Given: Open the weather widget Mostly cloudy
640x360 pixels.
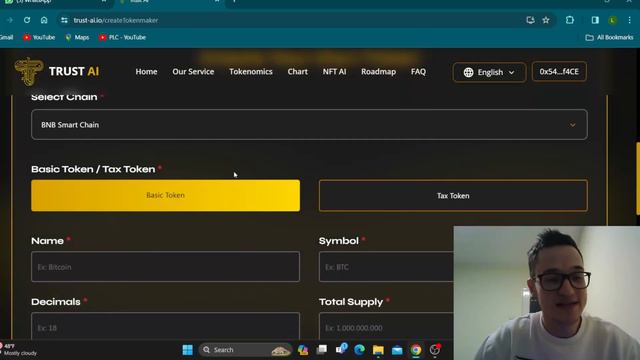Looking at the screenshot, I should 19,350.
